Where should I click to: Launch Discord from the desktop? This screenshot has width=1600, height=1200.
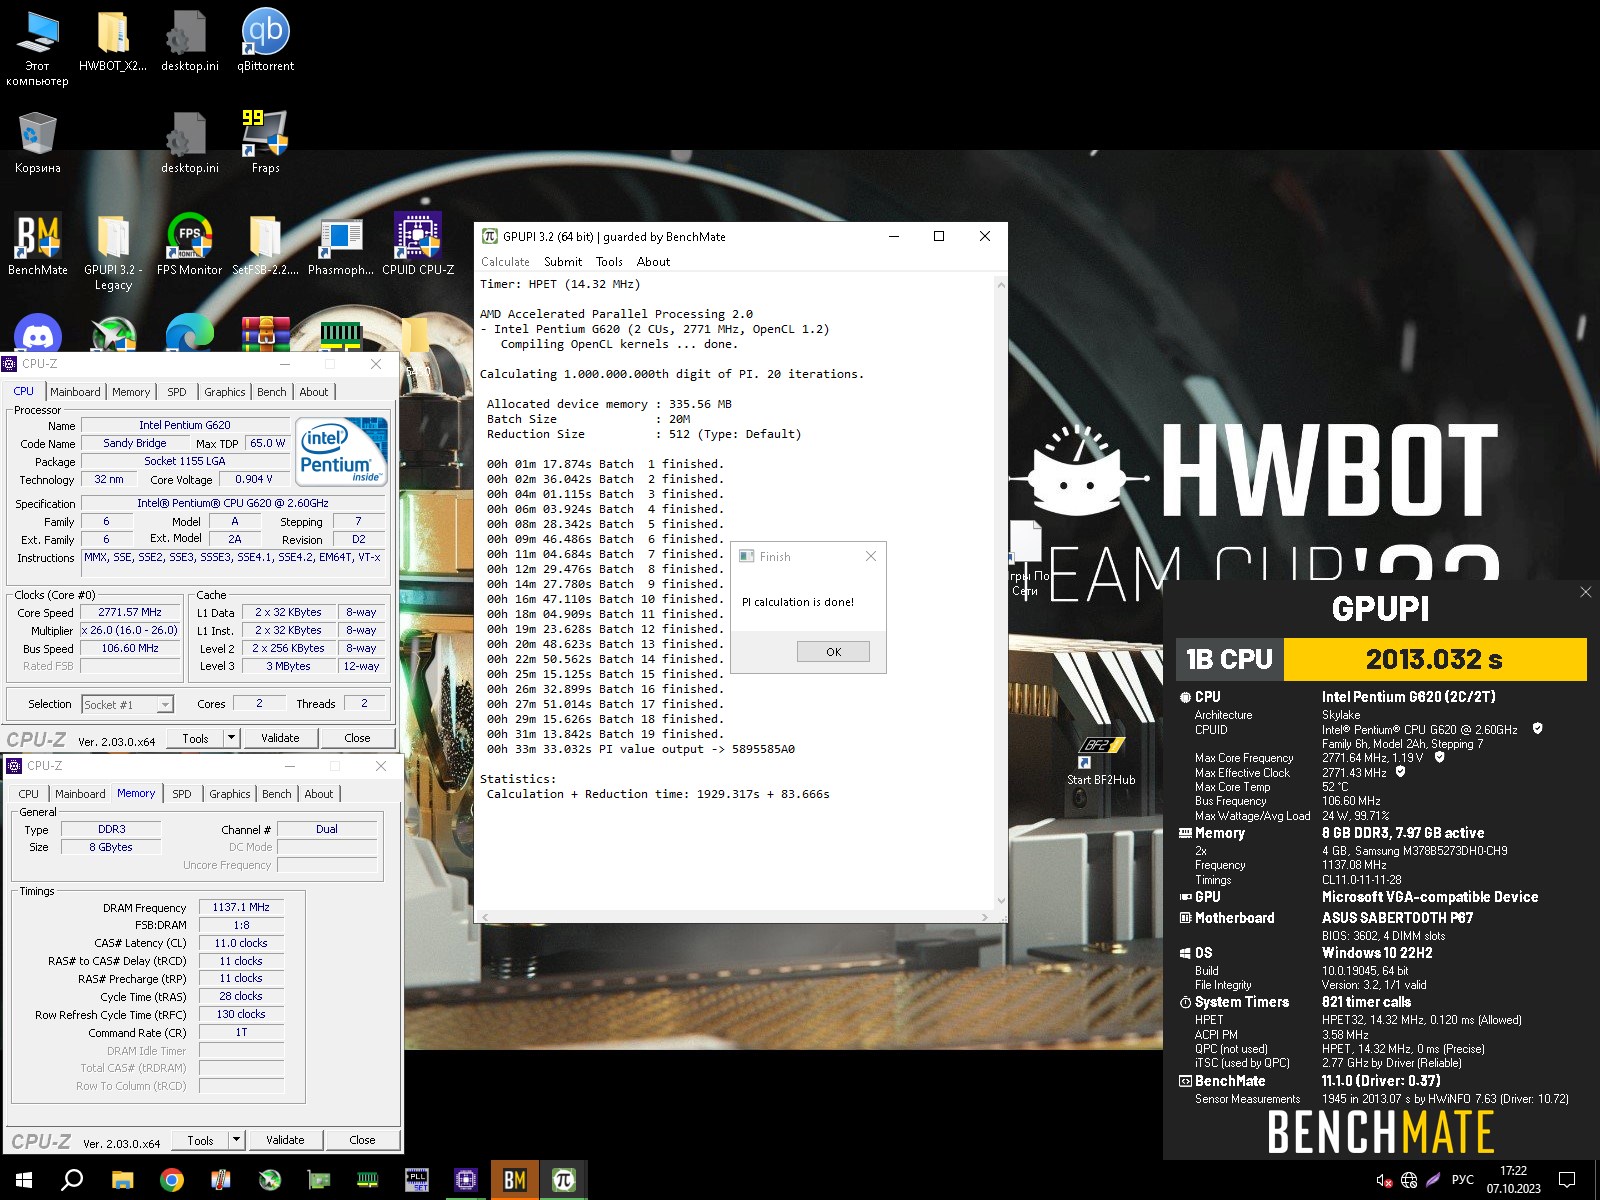tap(38, 333)
